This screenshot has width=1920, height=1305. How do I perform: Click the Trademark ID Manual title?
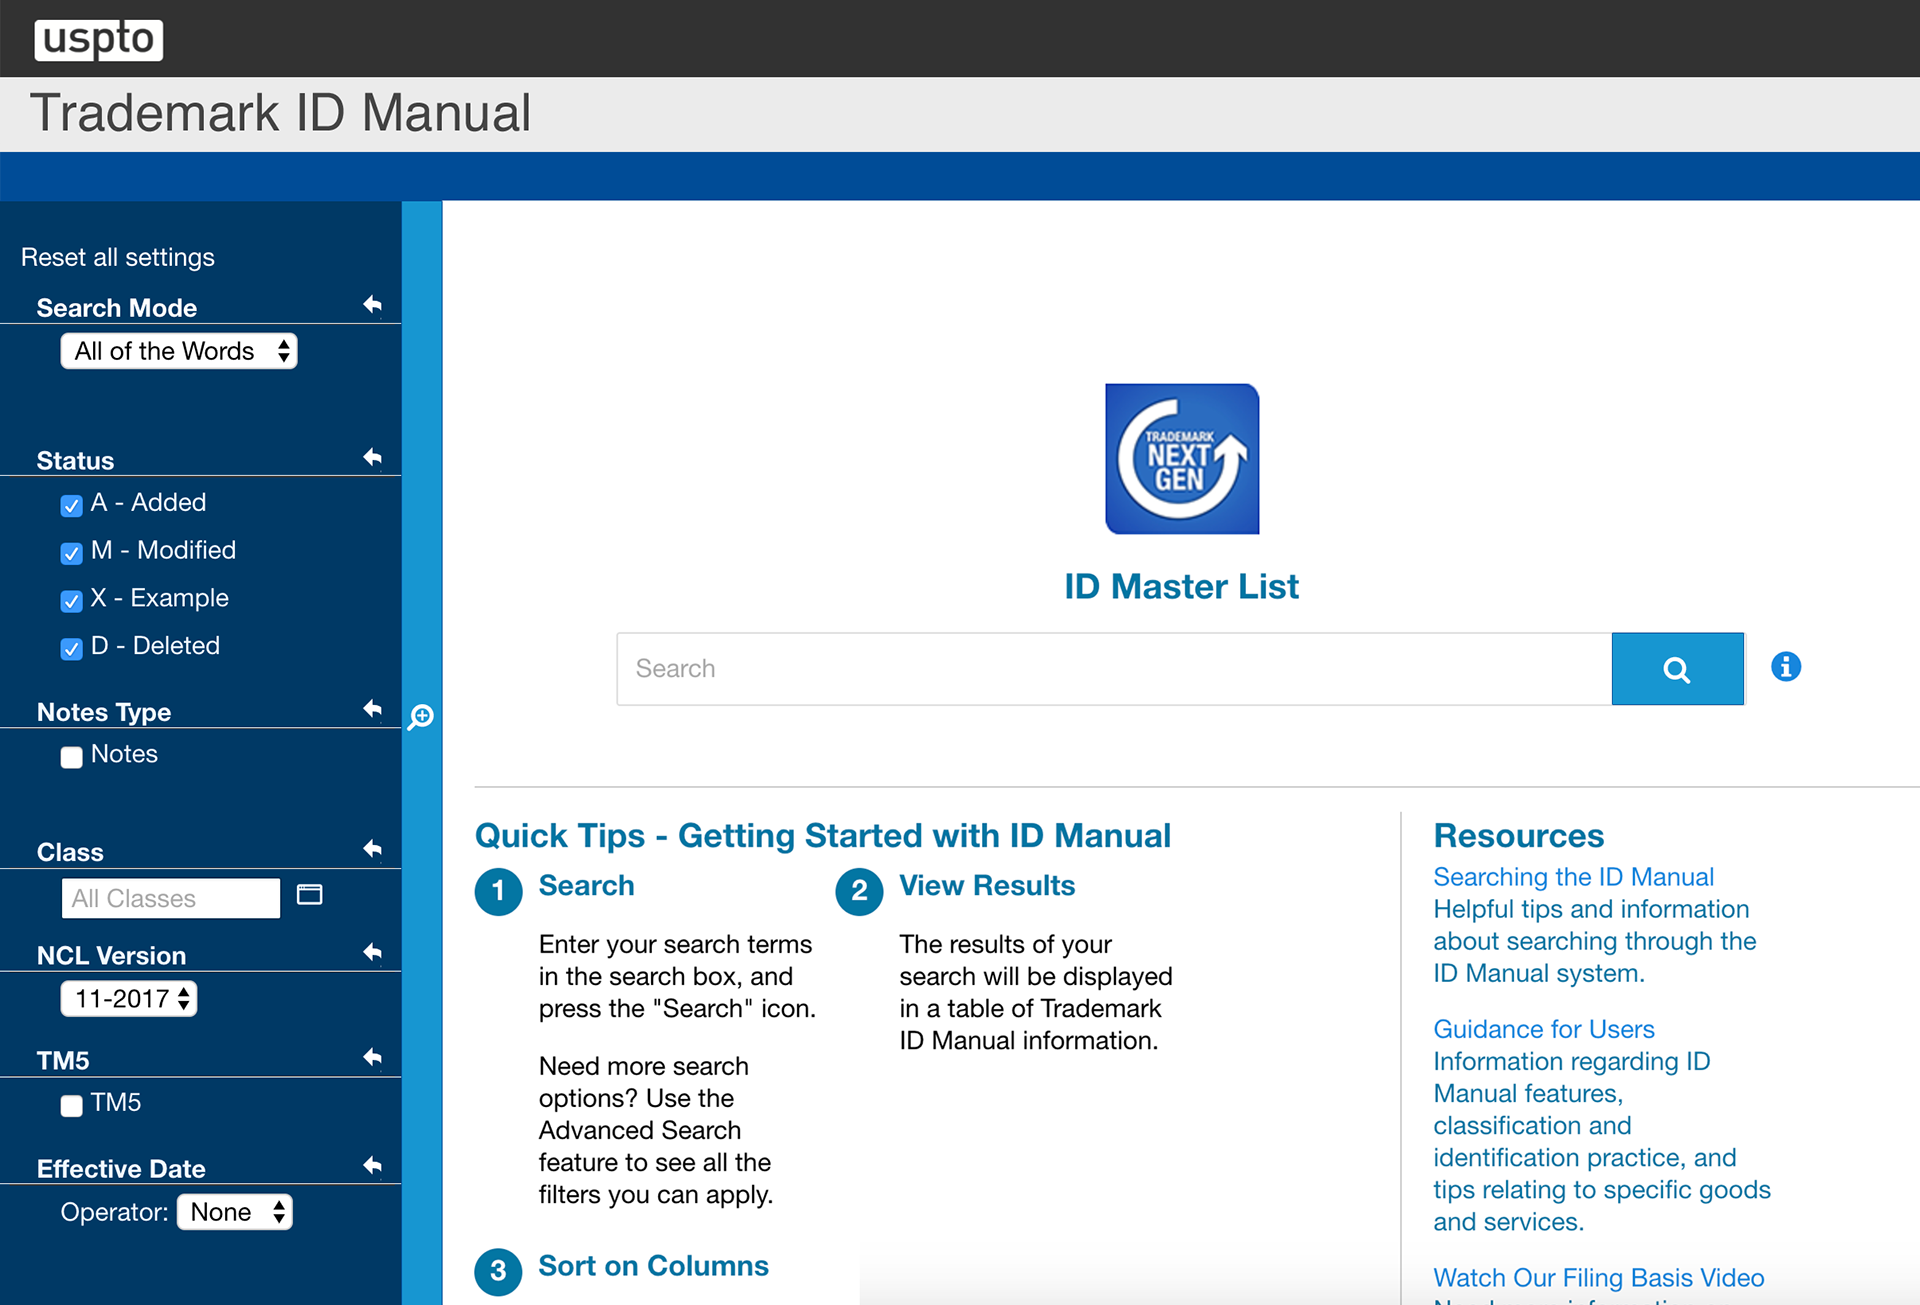pos(281,113)
